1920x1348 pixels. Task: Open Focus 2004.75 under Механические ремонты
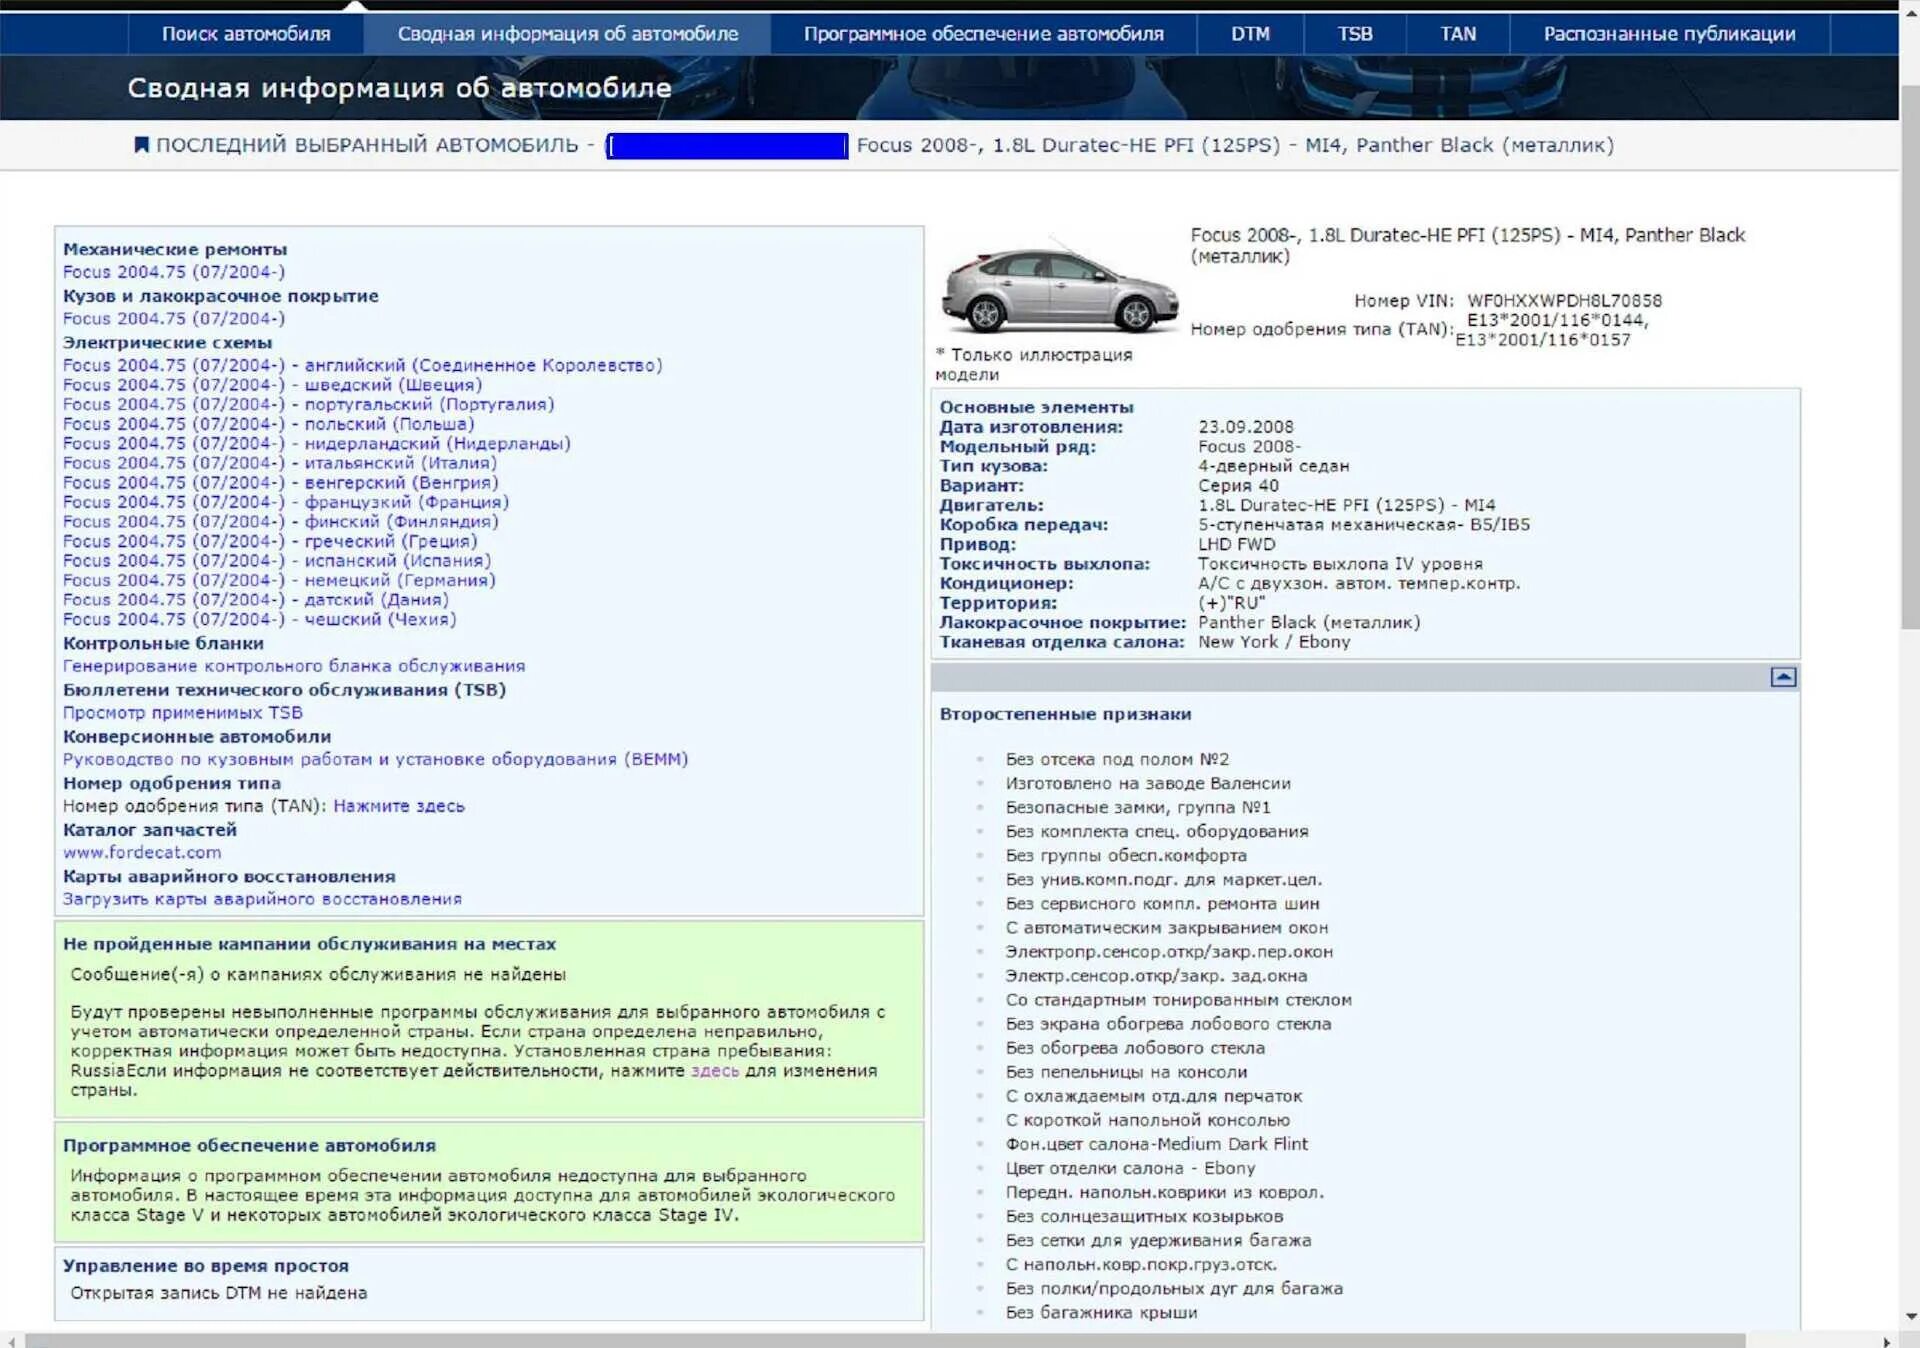point(173,272)
